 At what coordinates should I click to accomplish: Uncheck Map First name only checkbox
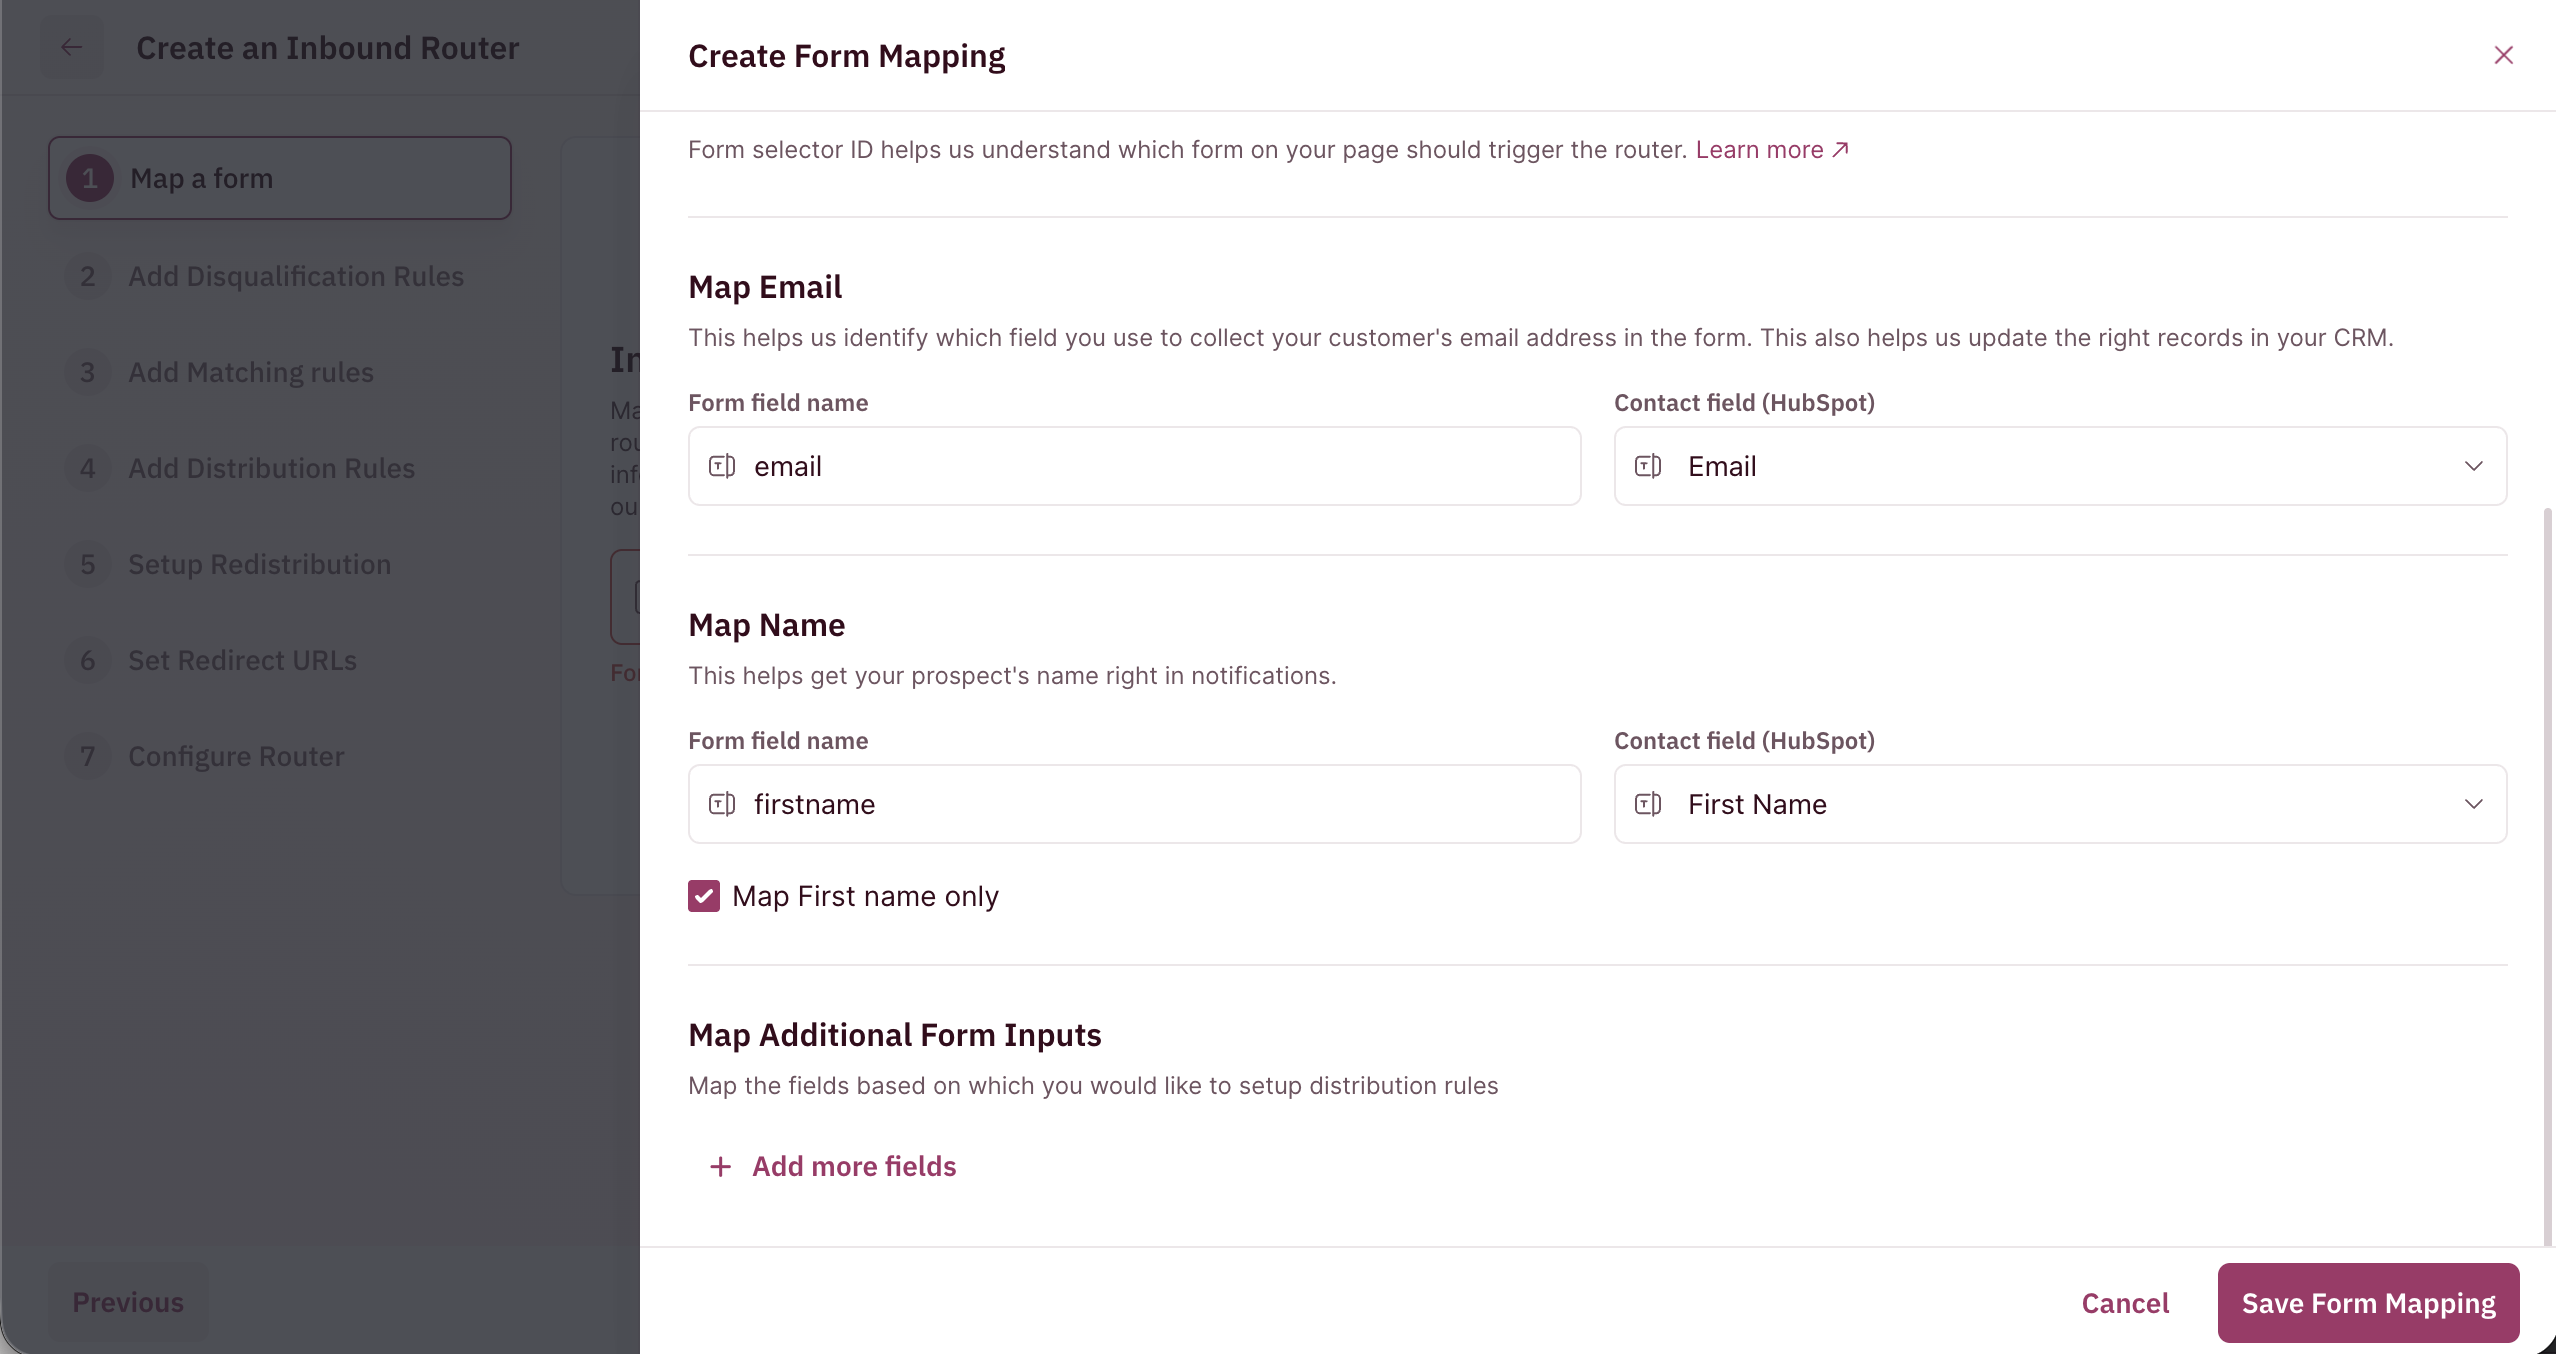point(704,896)
